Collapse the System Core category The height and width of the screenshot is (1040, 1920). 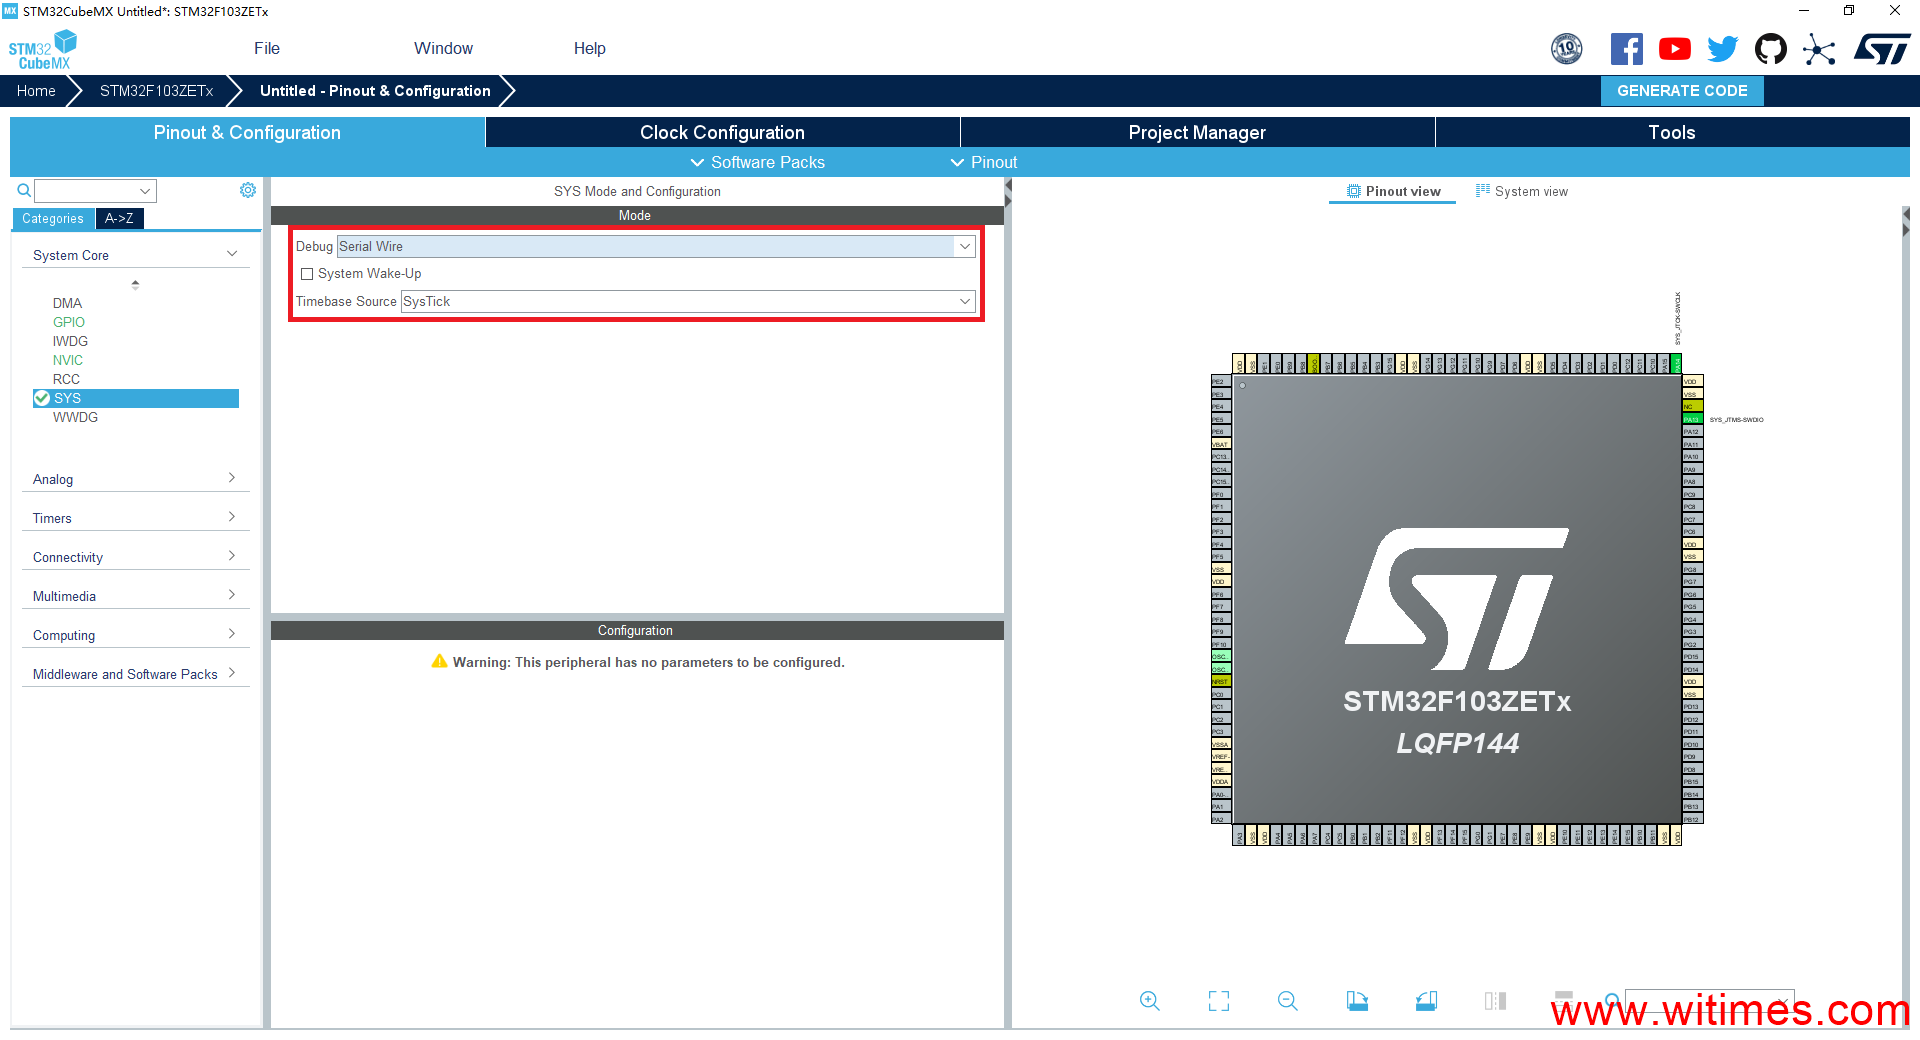click(x=135, y=255)
